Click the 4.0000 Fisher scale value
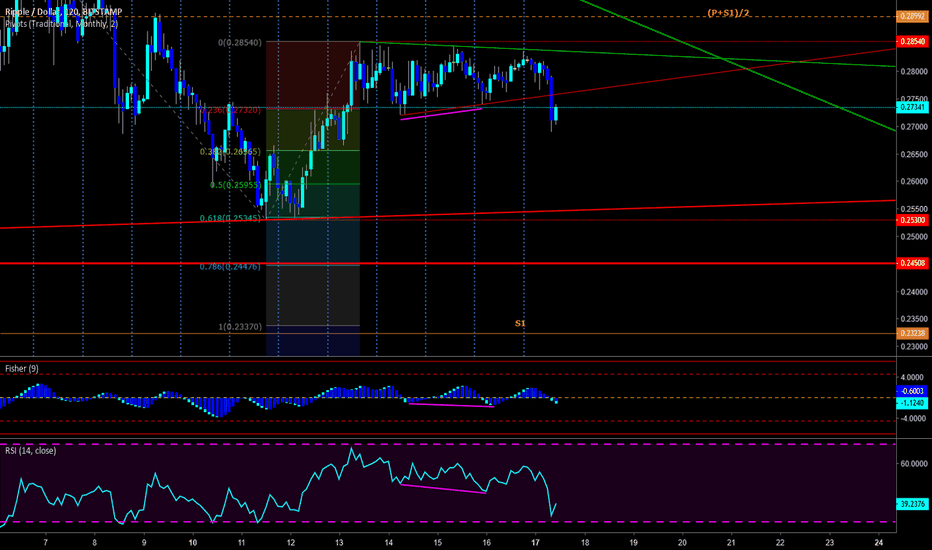This screenshot has width=932, height=550. pos(912,377)
